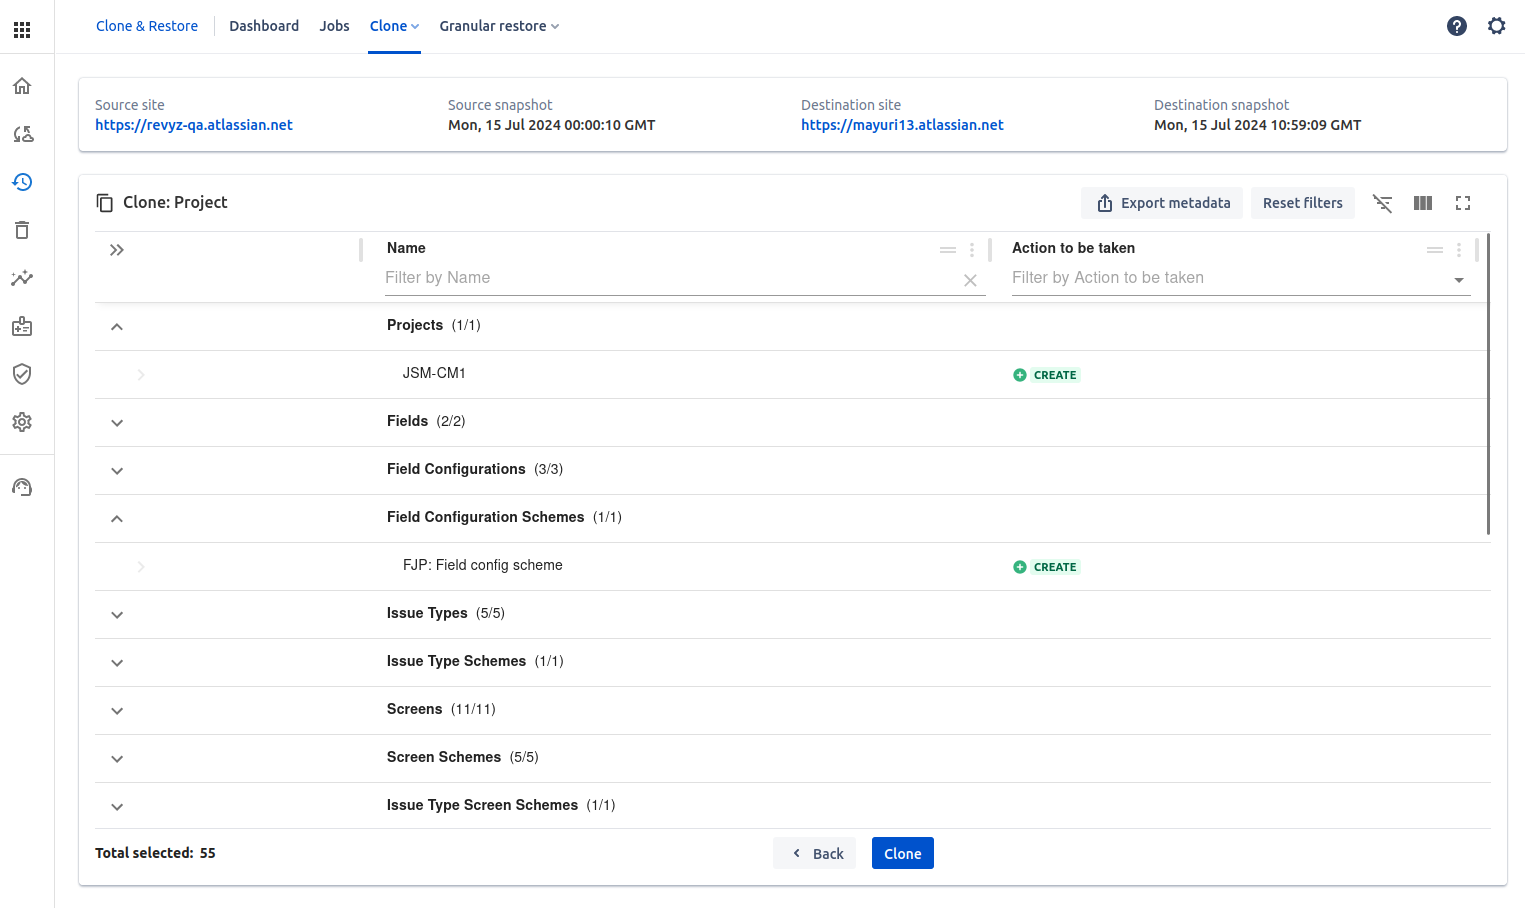Click the trash icon in sidebar
This screenshot has height=908, width=1525.
[22, 230]
